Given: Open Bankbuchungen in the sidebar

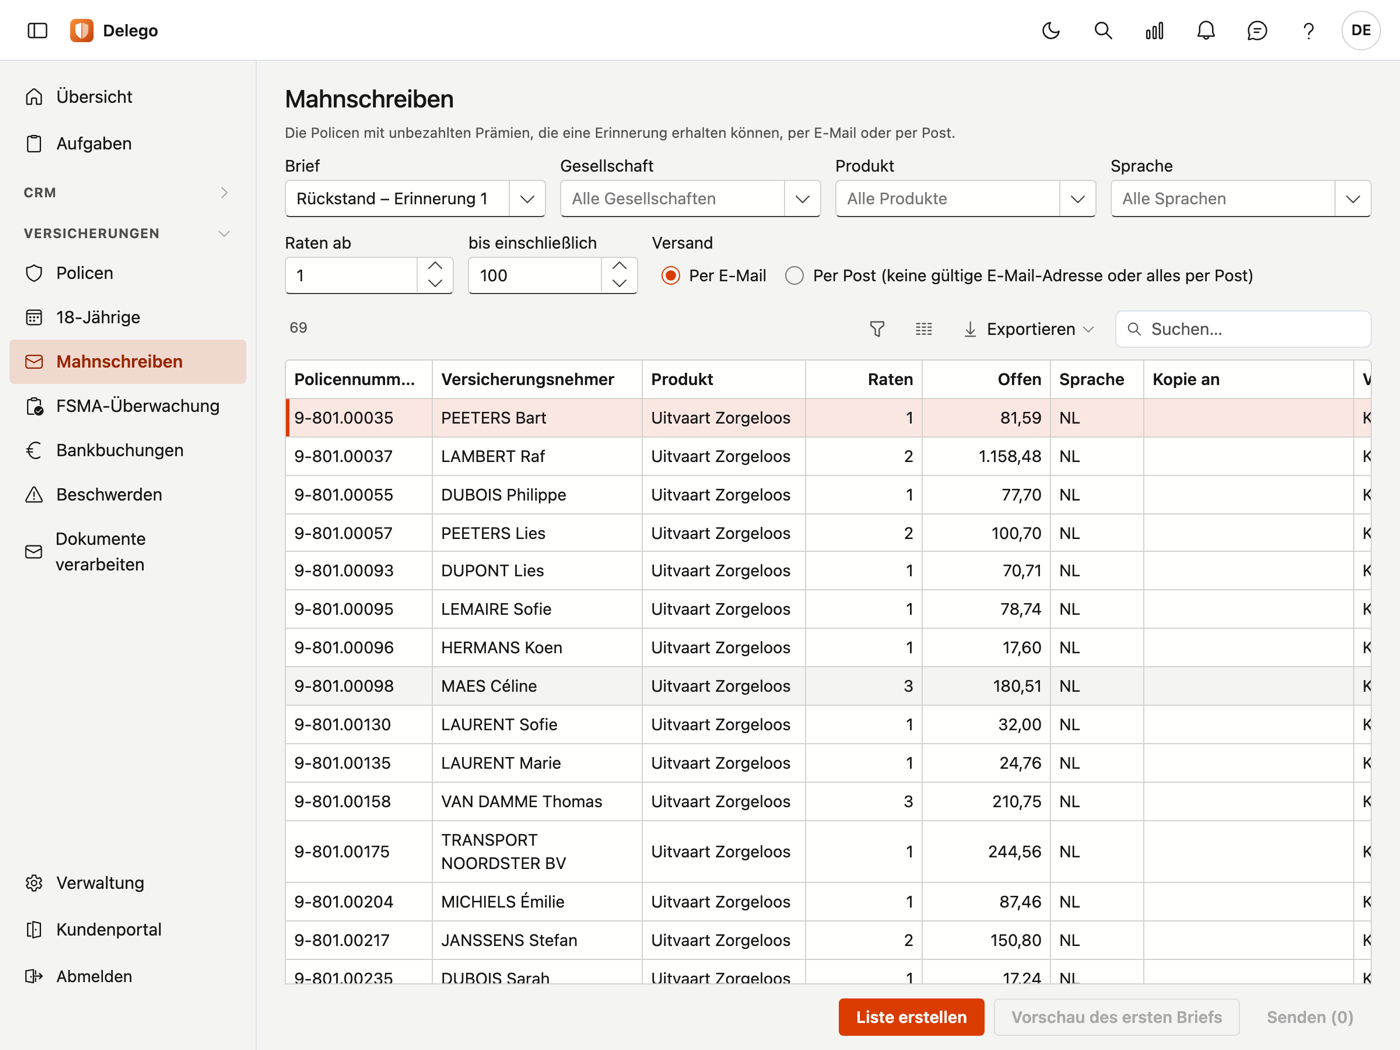Looking at the screenshot, I should point(128,450).
